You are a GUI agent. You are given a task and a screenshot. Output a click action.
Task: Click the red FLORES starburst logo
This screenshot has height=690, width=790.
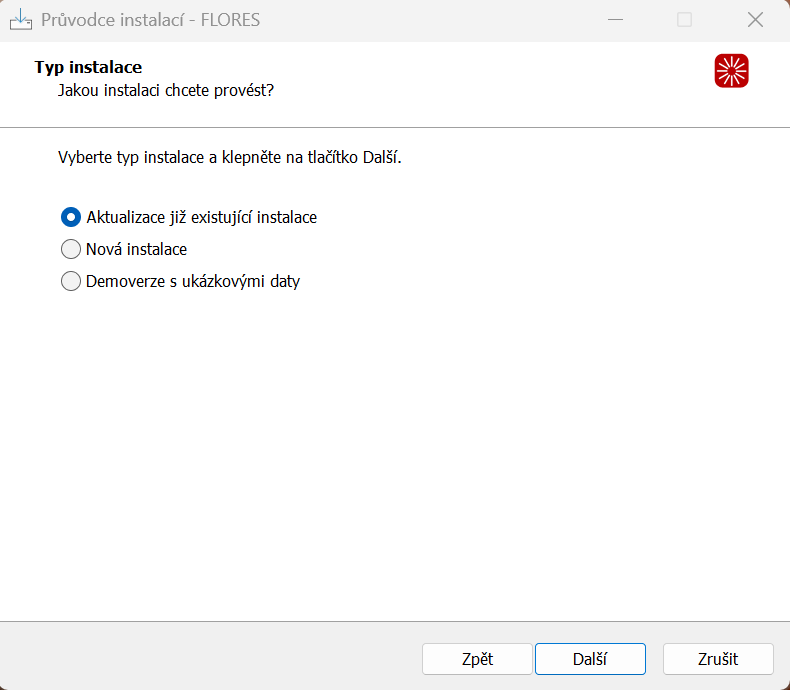[x=731, y=71]
